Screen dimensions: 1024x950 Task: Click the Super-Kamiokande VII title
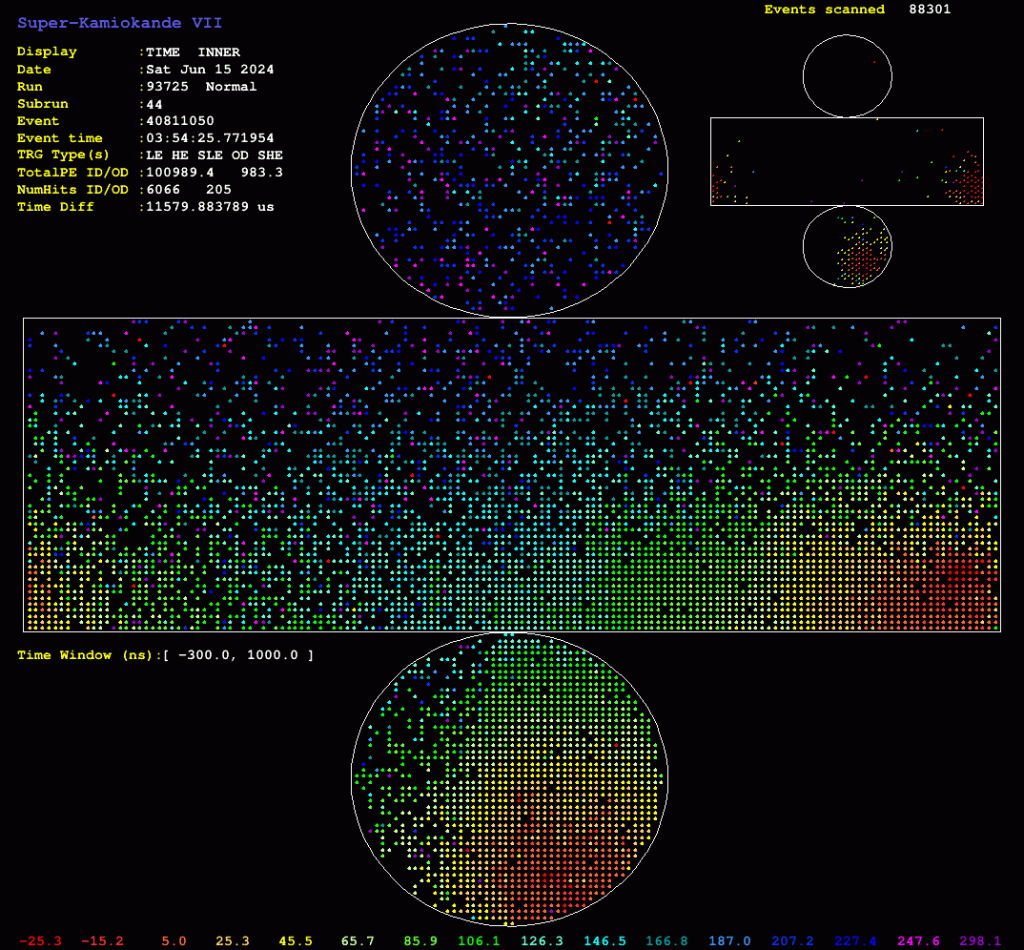(120, 23)
